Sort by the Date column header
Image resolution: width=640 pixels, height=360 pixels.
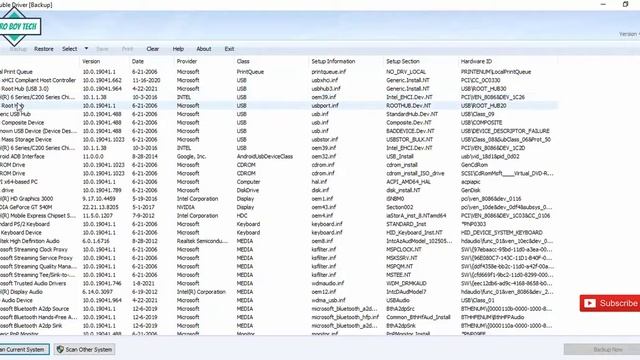coord(138,62)
